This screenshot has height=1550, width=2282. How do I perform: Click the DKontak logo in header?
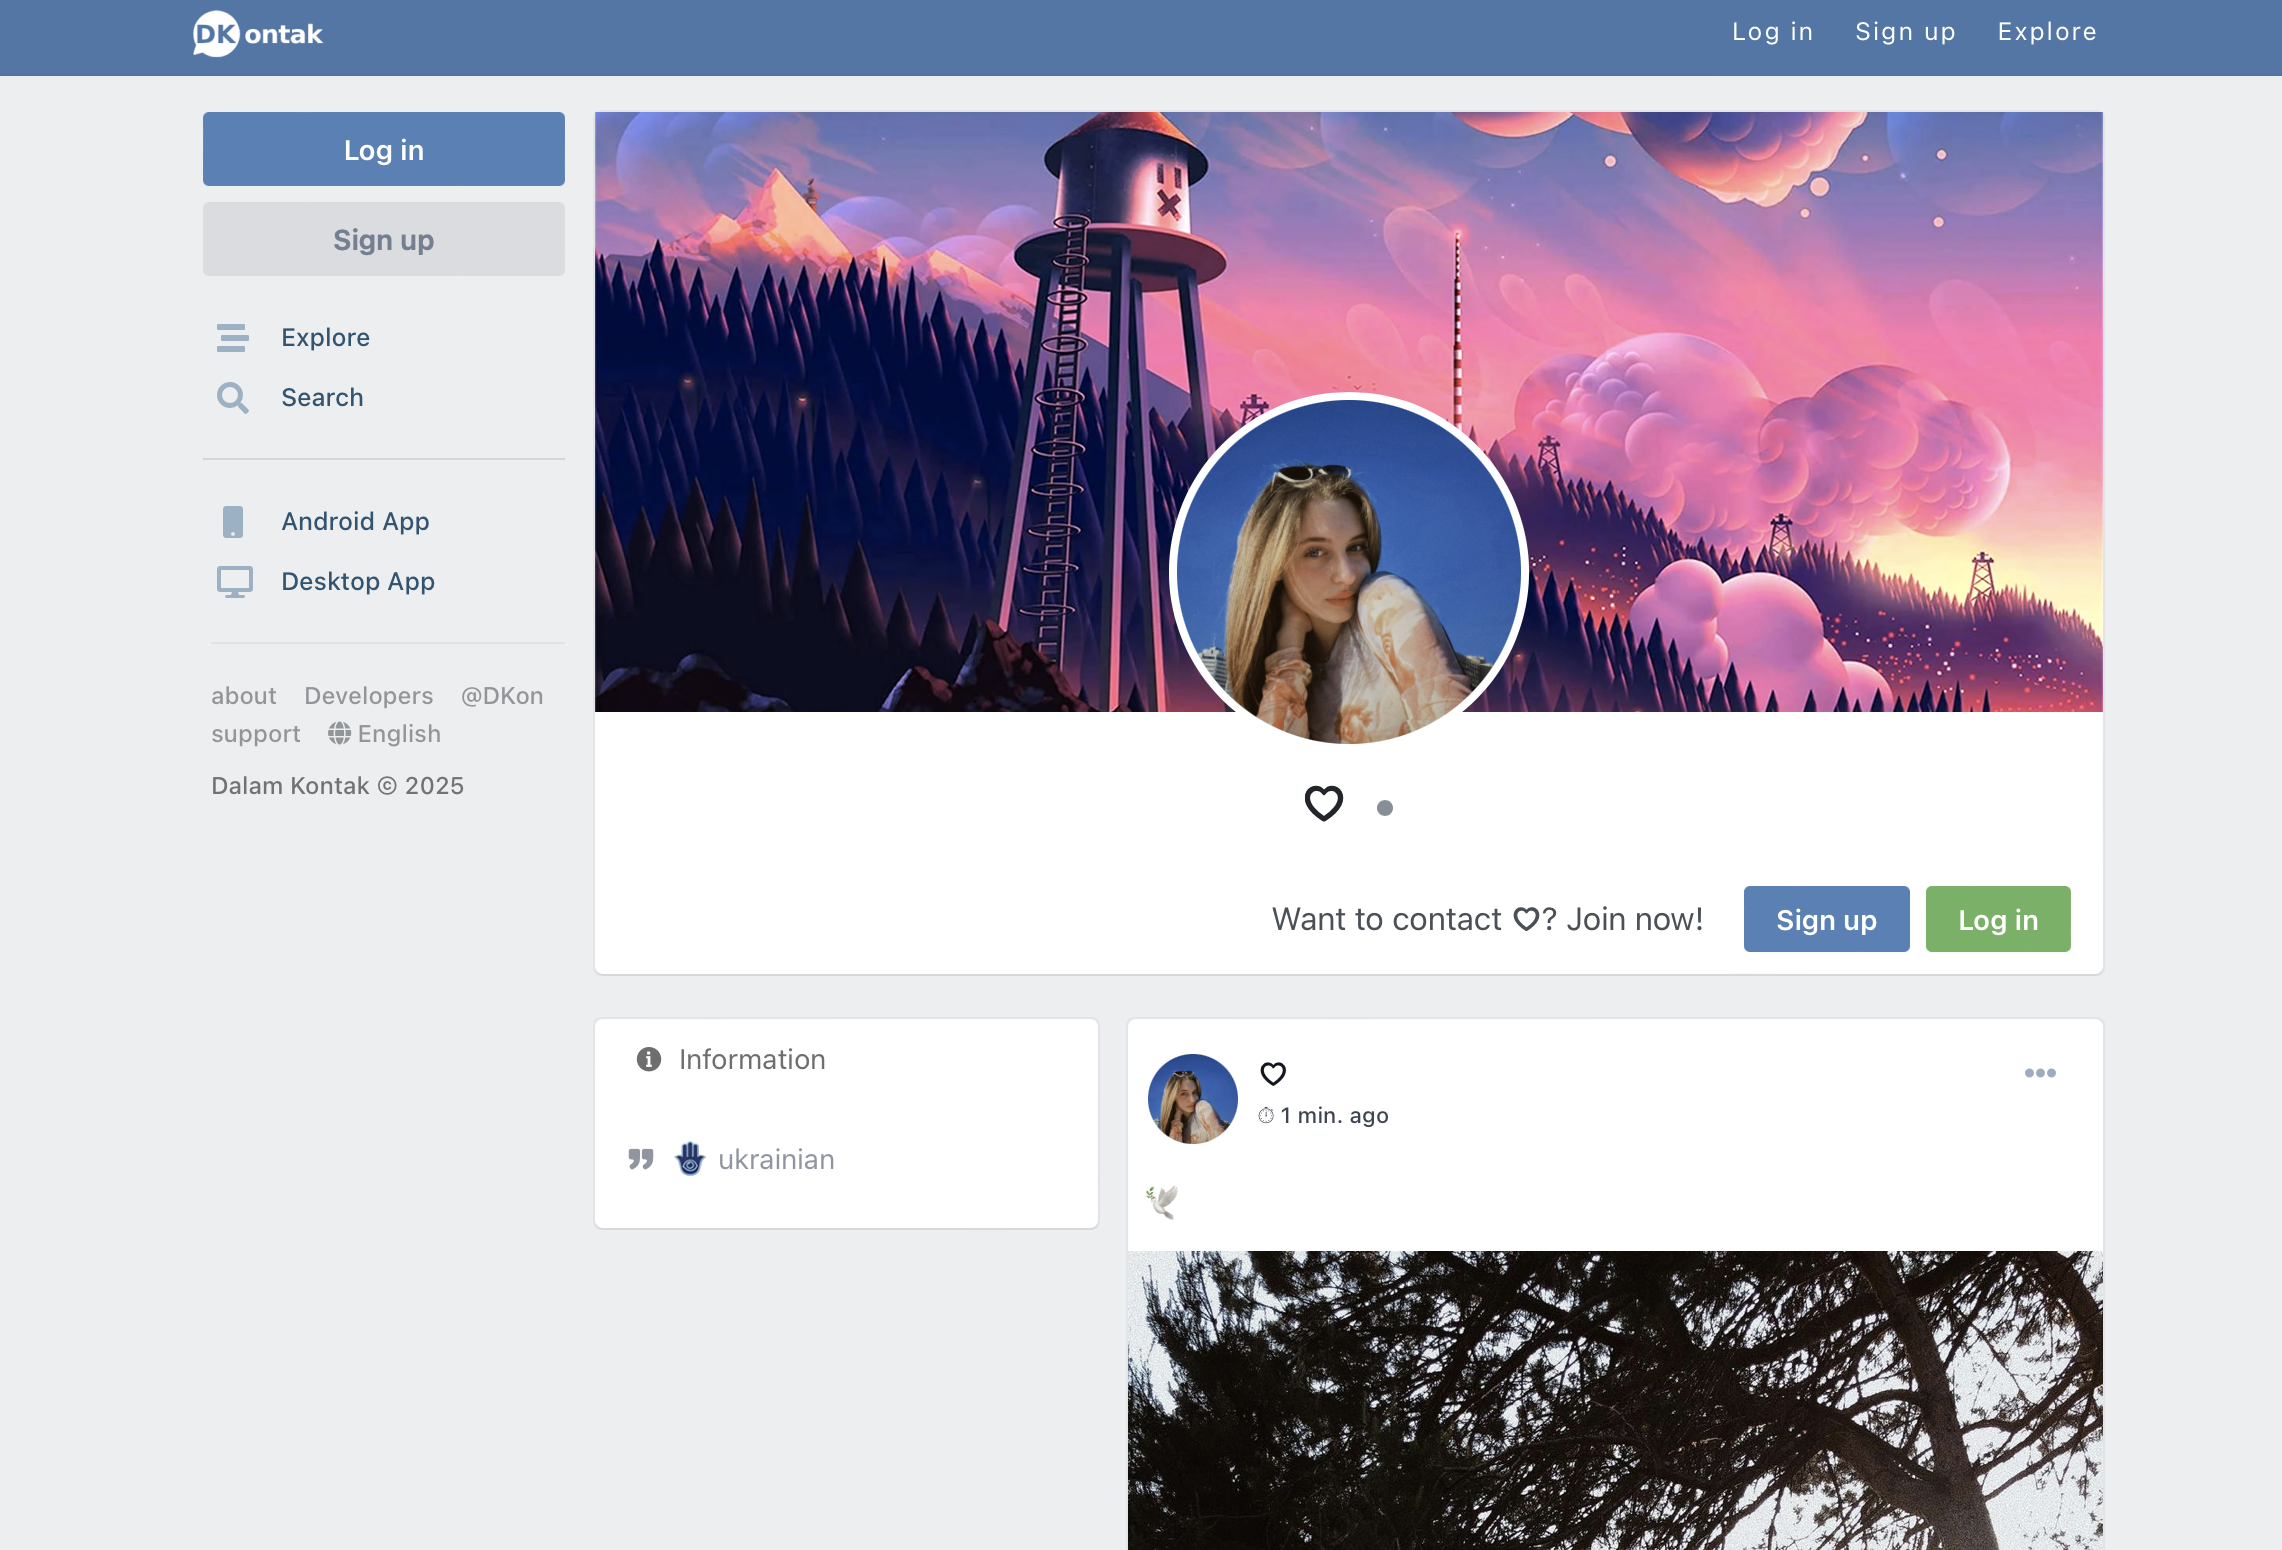click(x=258, y=34)
